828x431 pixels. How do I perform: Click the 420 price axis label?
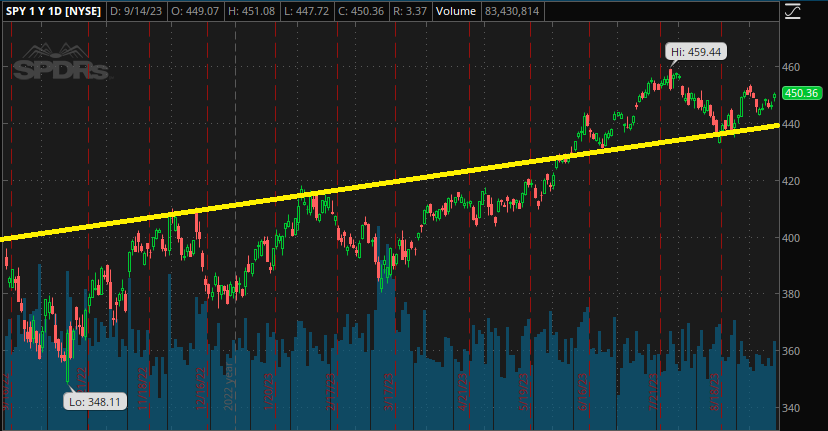(x=791, y=181)
